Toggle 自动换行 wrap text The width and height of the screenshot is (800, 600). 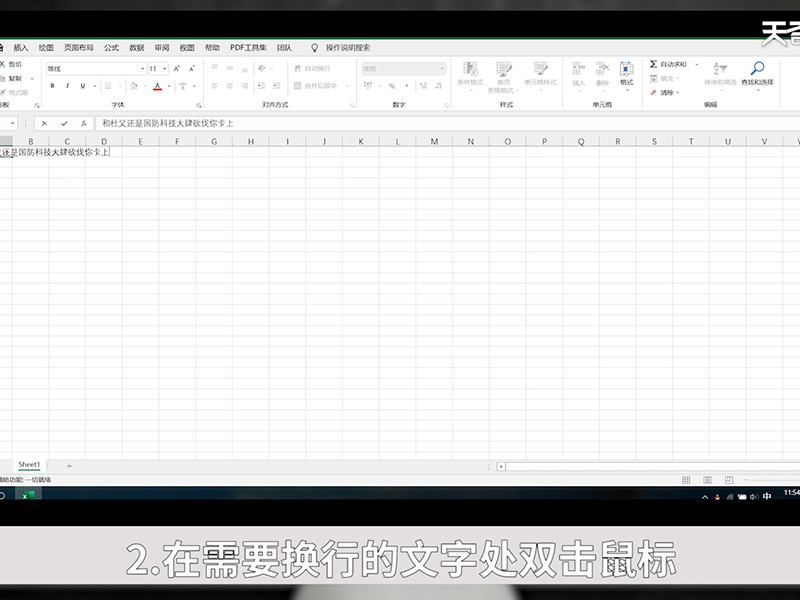(x=313, y=68)
